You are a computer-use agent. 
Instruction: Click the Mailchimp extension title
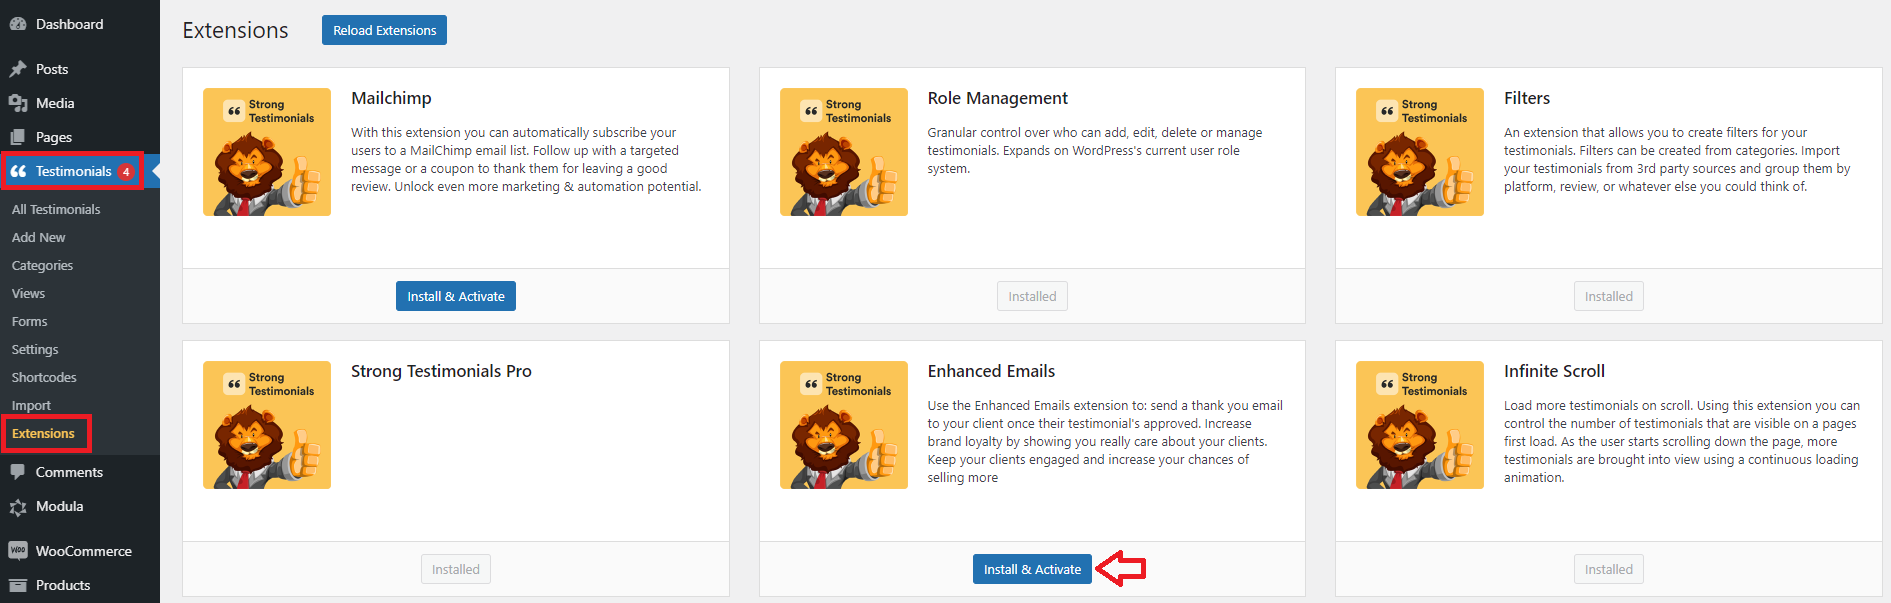[391, 98]
